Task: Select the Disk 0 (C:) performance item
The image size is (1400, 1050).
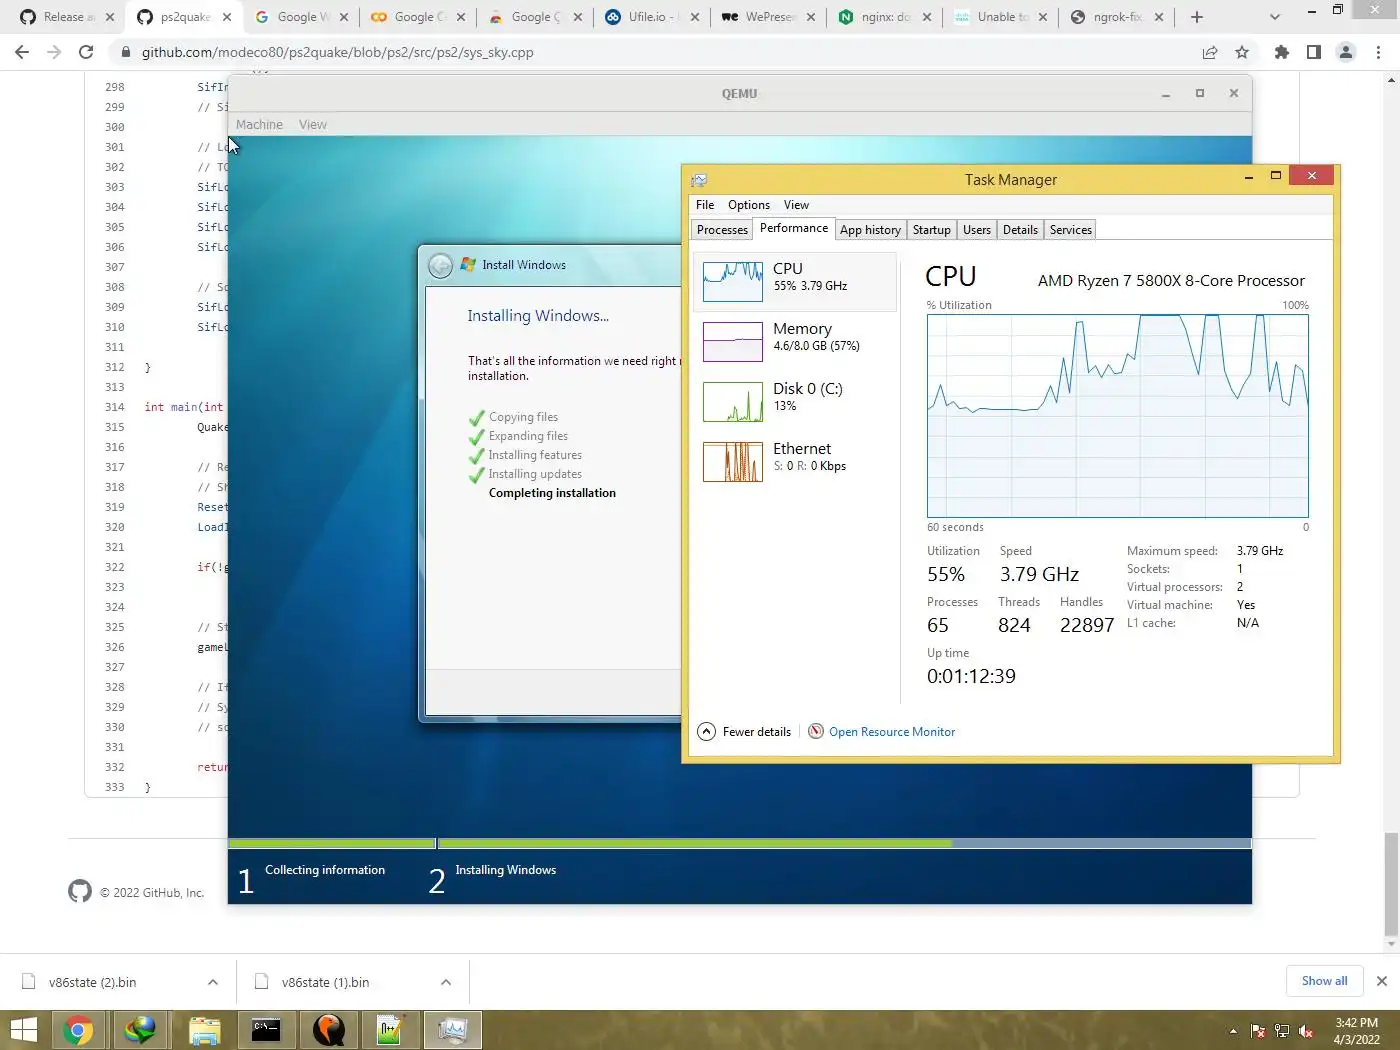Action: [x=794, y=401]
